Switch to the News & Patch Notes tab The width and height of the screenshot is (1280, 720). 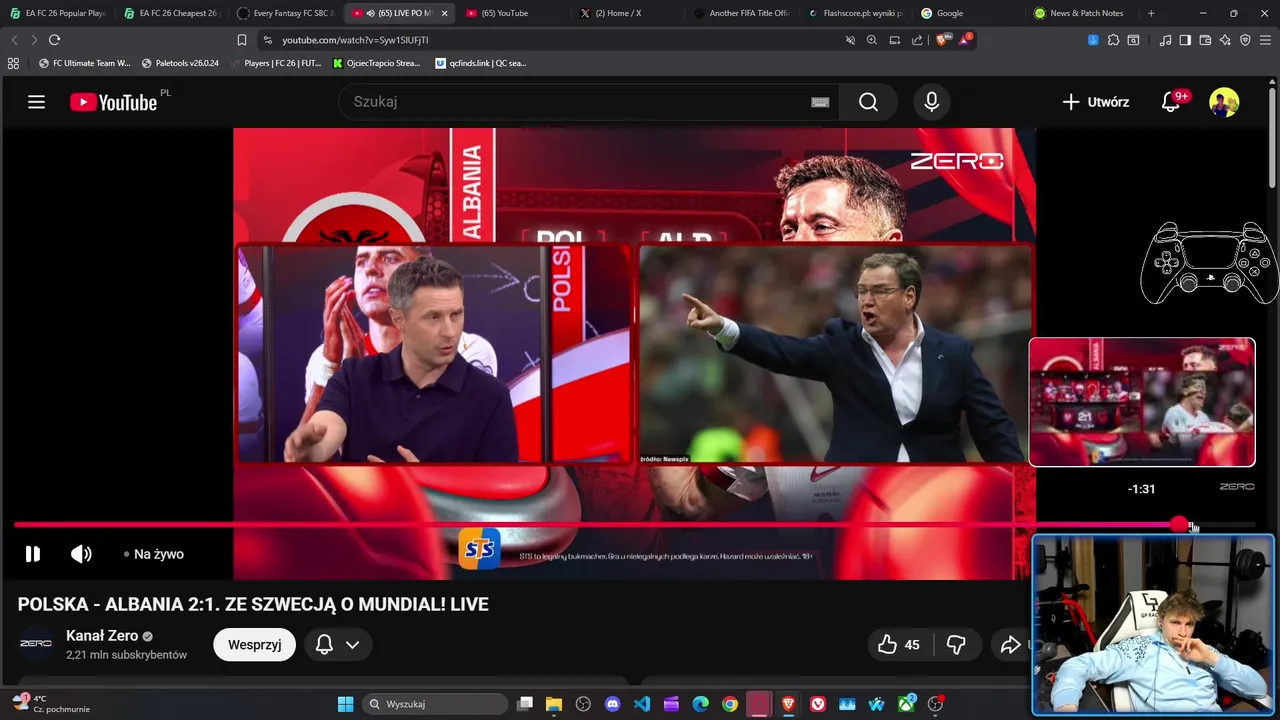click(1084, 13)
